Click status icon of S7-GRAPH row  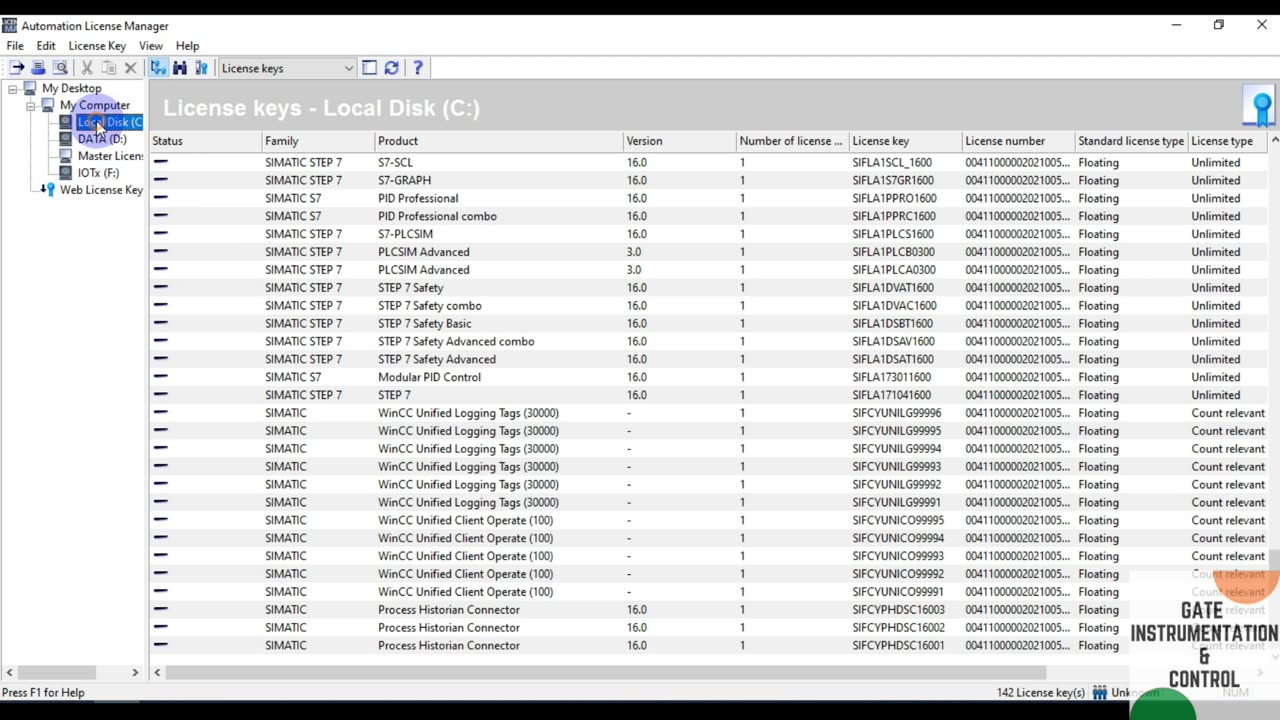tap(160, 180)
